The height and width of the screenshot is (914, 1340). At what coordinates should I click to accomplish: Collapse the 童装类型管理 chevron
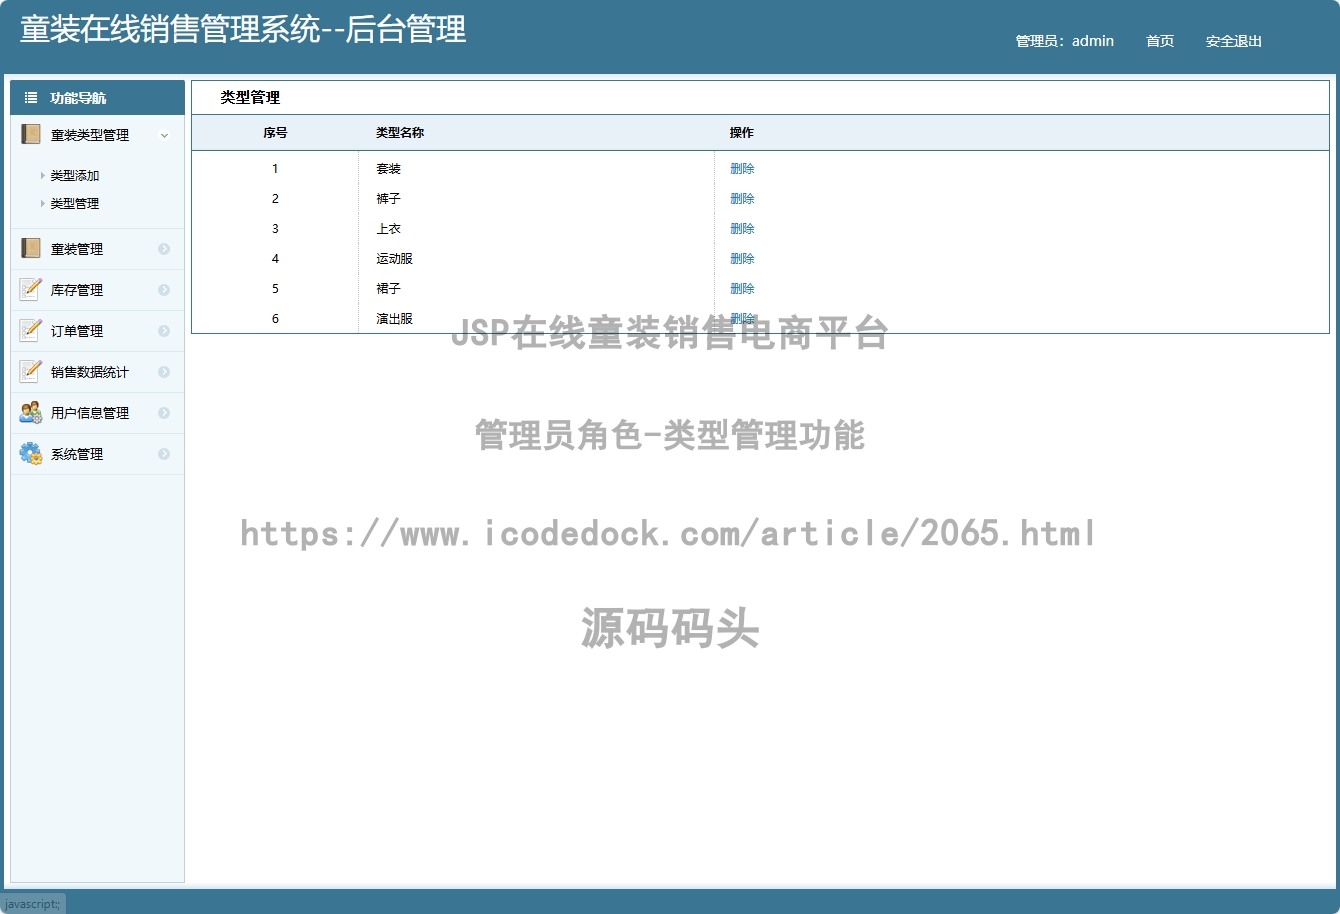coord(164,135)
